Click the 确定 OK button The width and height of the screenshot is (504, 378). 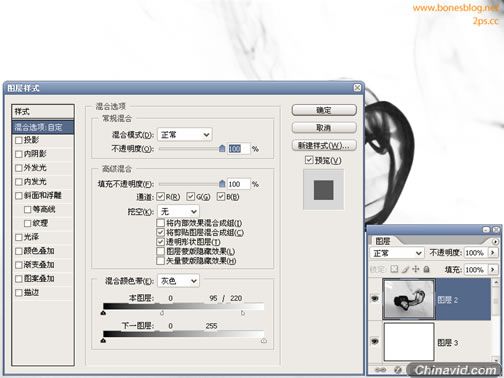[324, 110]
